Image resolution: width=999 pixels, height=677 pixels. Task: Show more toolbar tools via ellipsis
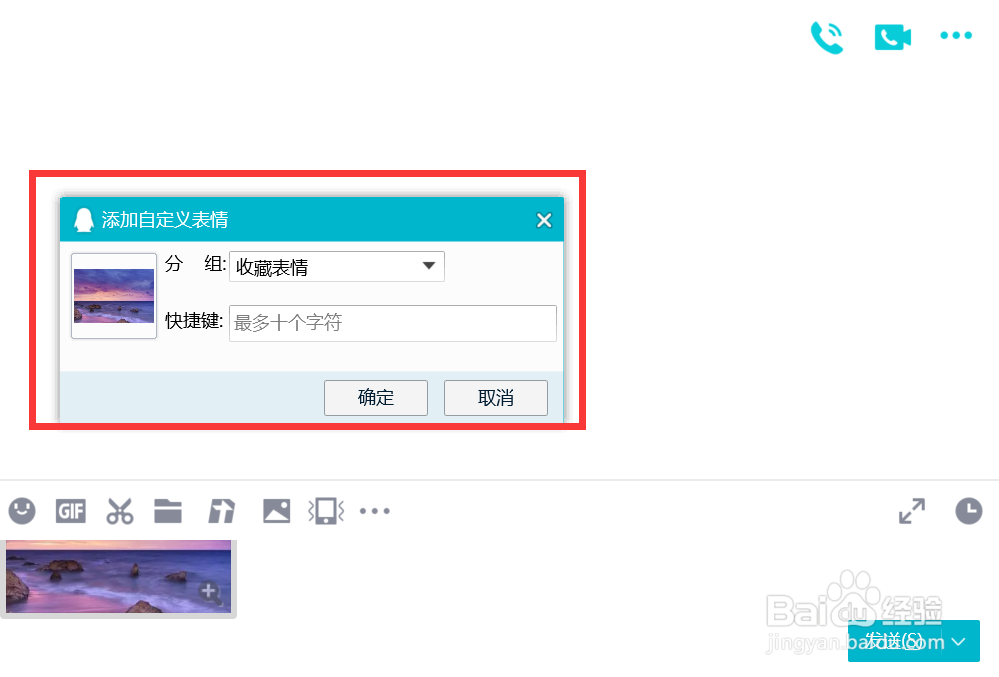(x=375, y=511)
